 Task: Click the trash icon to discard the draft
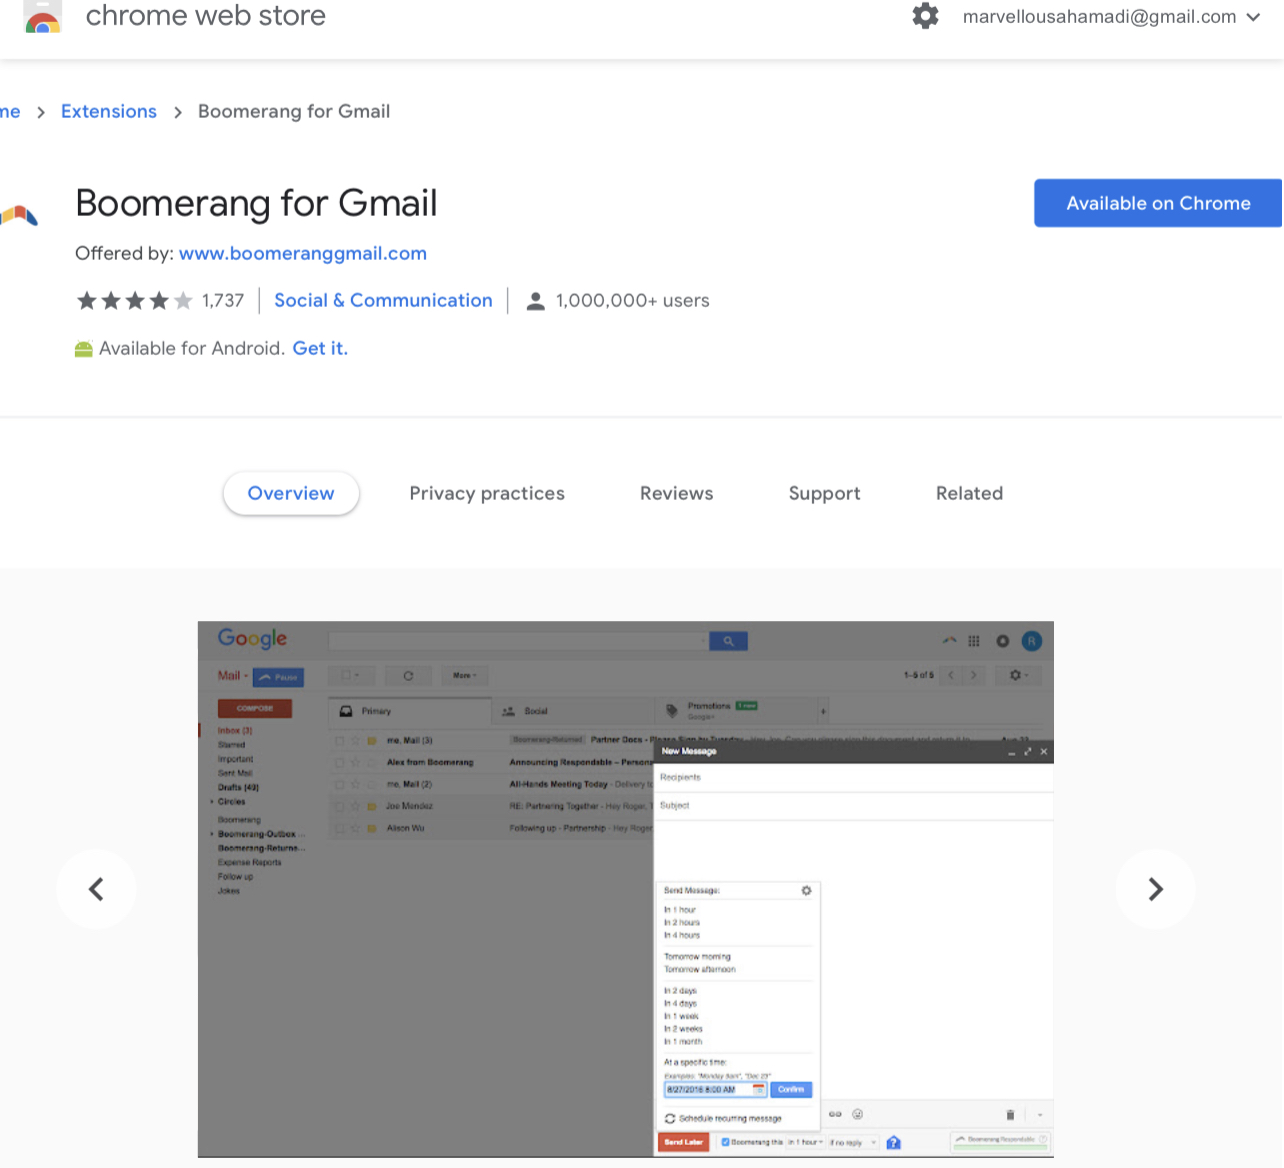tap(1010, 1114)
